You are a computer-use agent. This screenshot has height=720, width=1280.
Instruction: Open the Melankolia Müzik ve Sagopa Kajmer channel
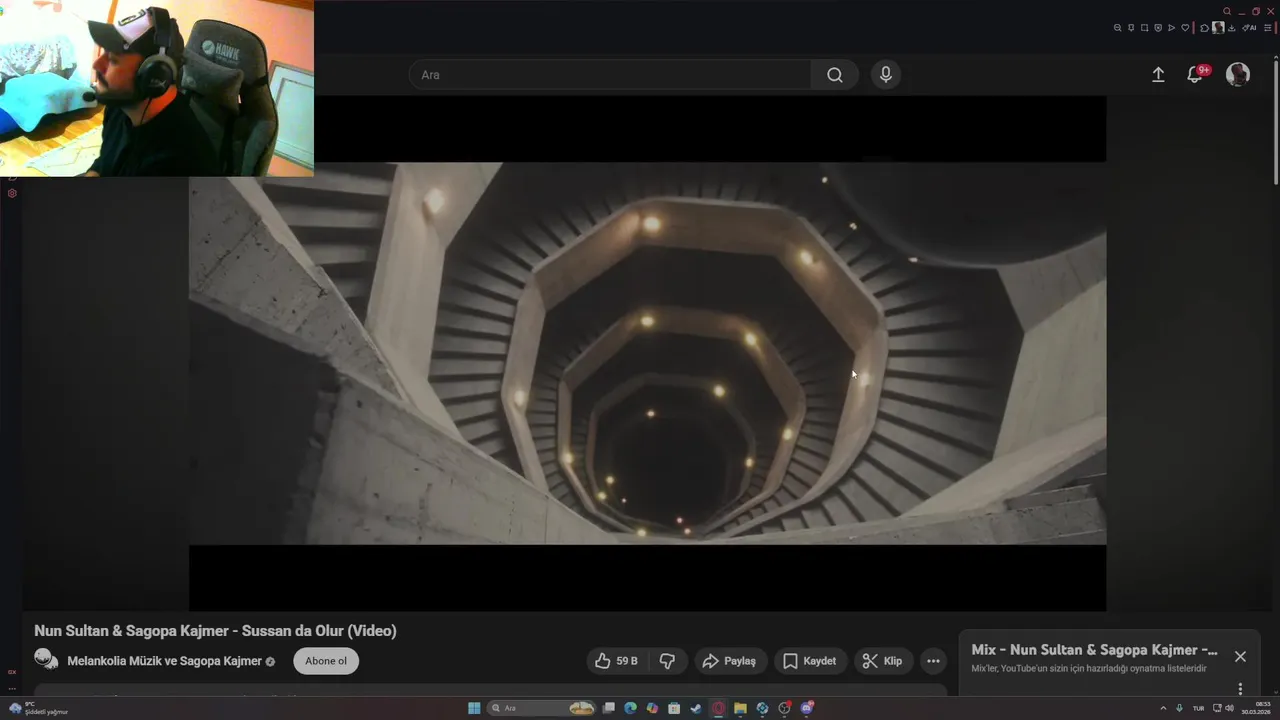(x=164, y=661)
